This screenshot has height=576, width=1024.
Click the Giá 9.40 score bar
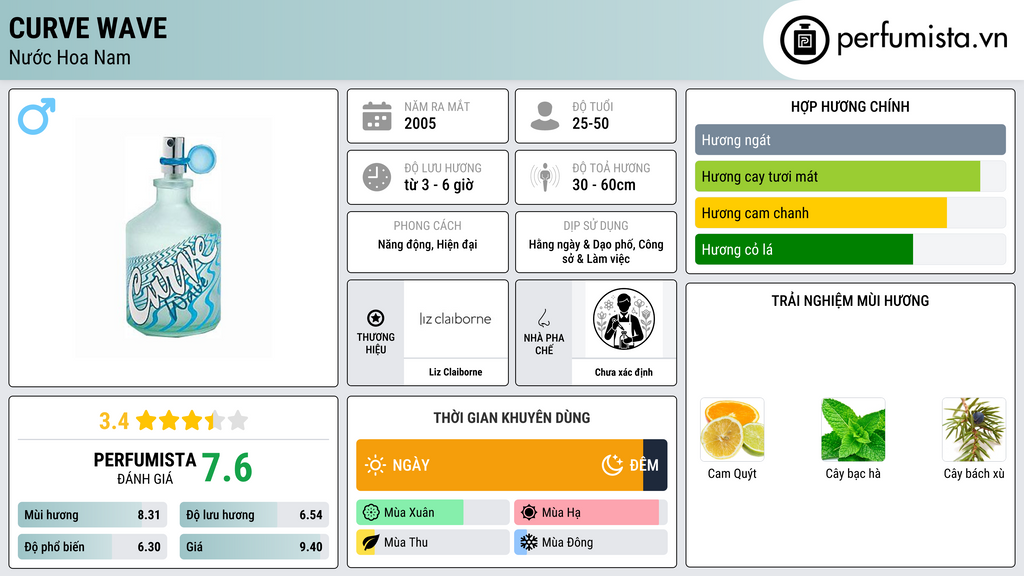[254, 547]
